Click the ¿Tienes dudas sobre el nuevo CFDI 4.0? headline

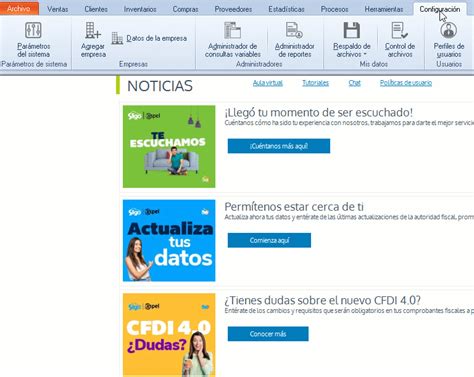pyautogui.click(x=322, y=300)
